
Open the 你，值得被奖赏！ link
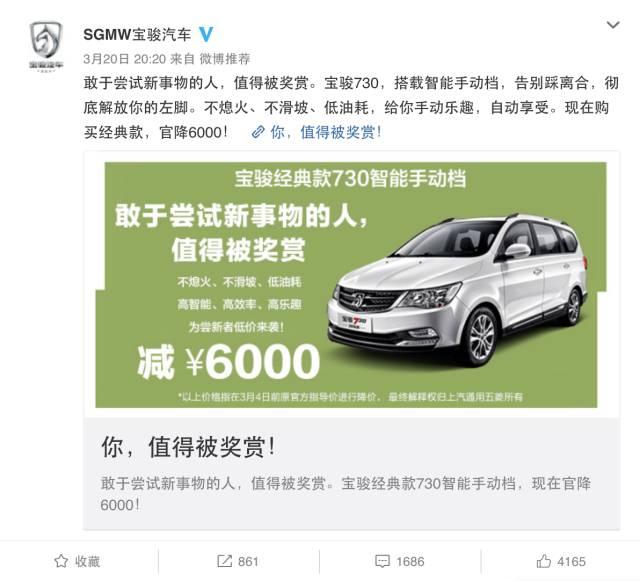tap(326, 132)
